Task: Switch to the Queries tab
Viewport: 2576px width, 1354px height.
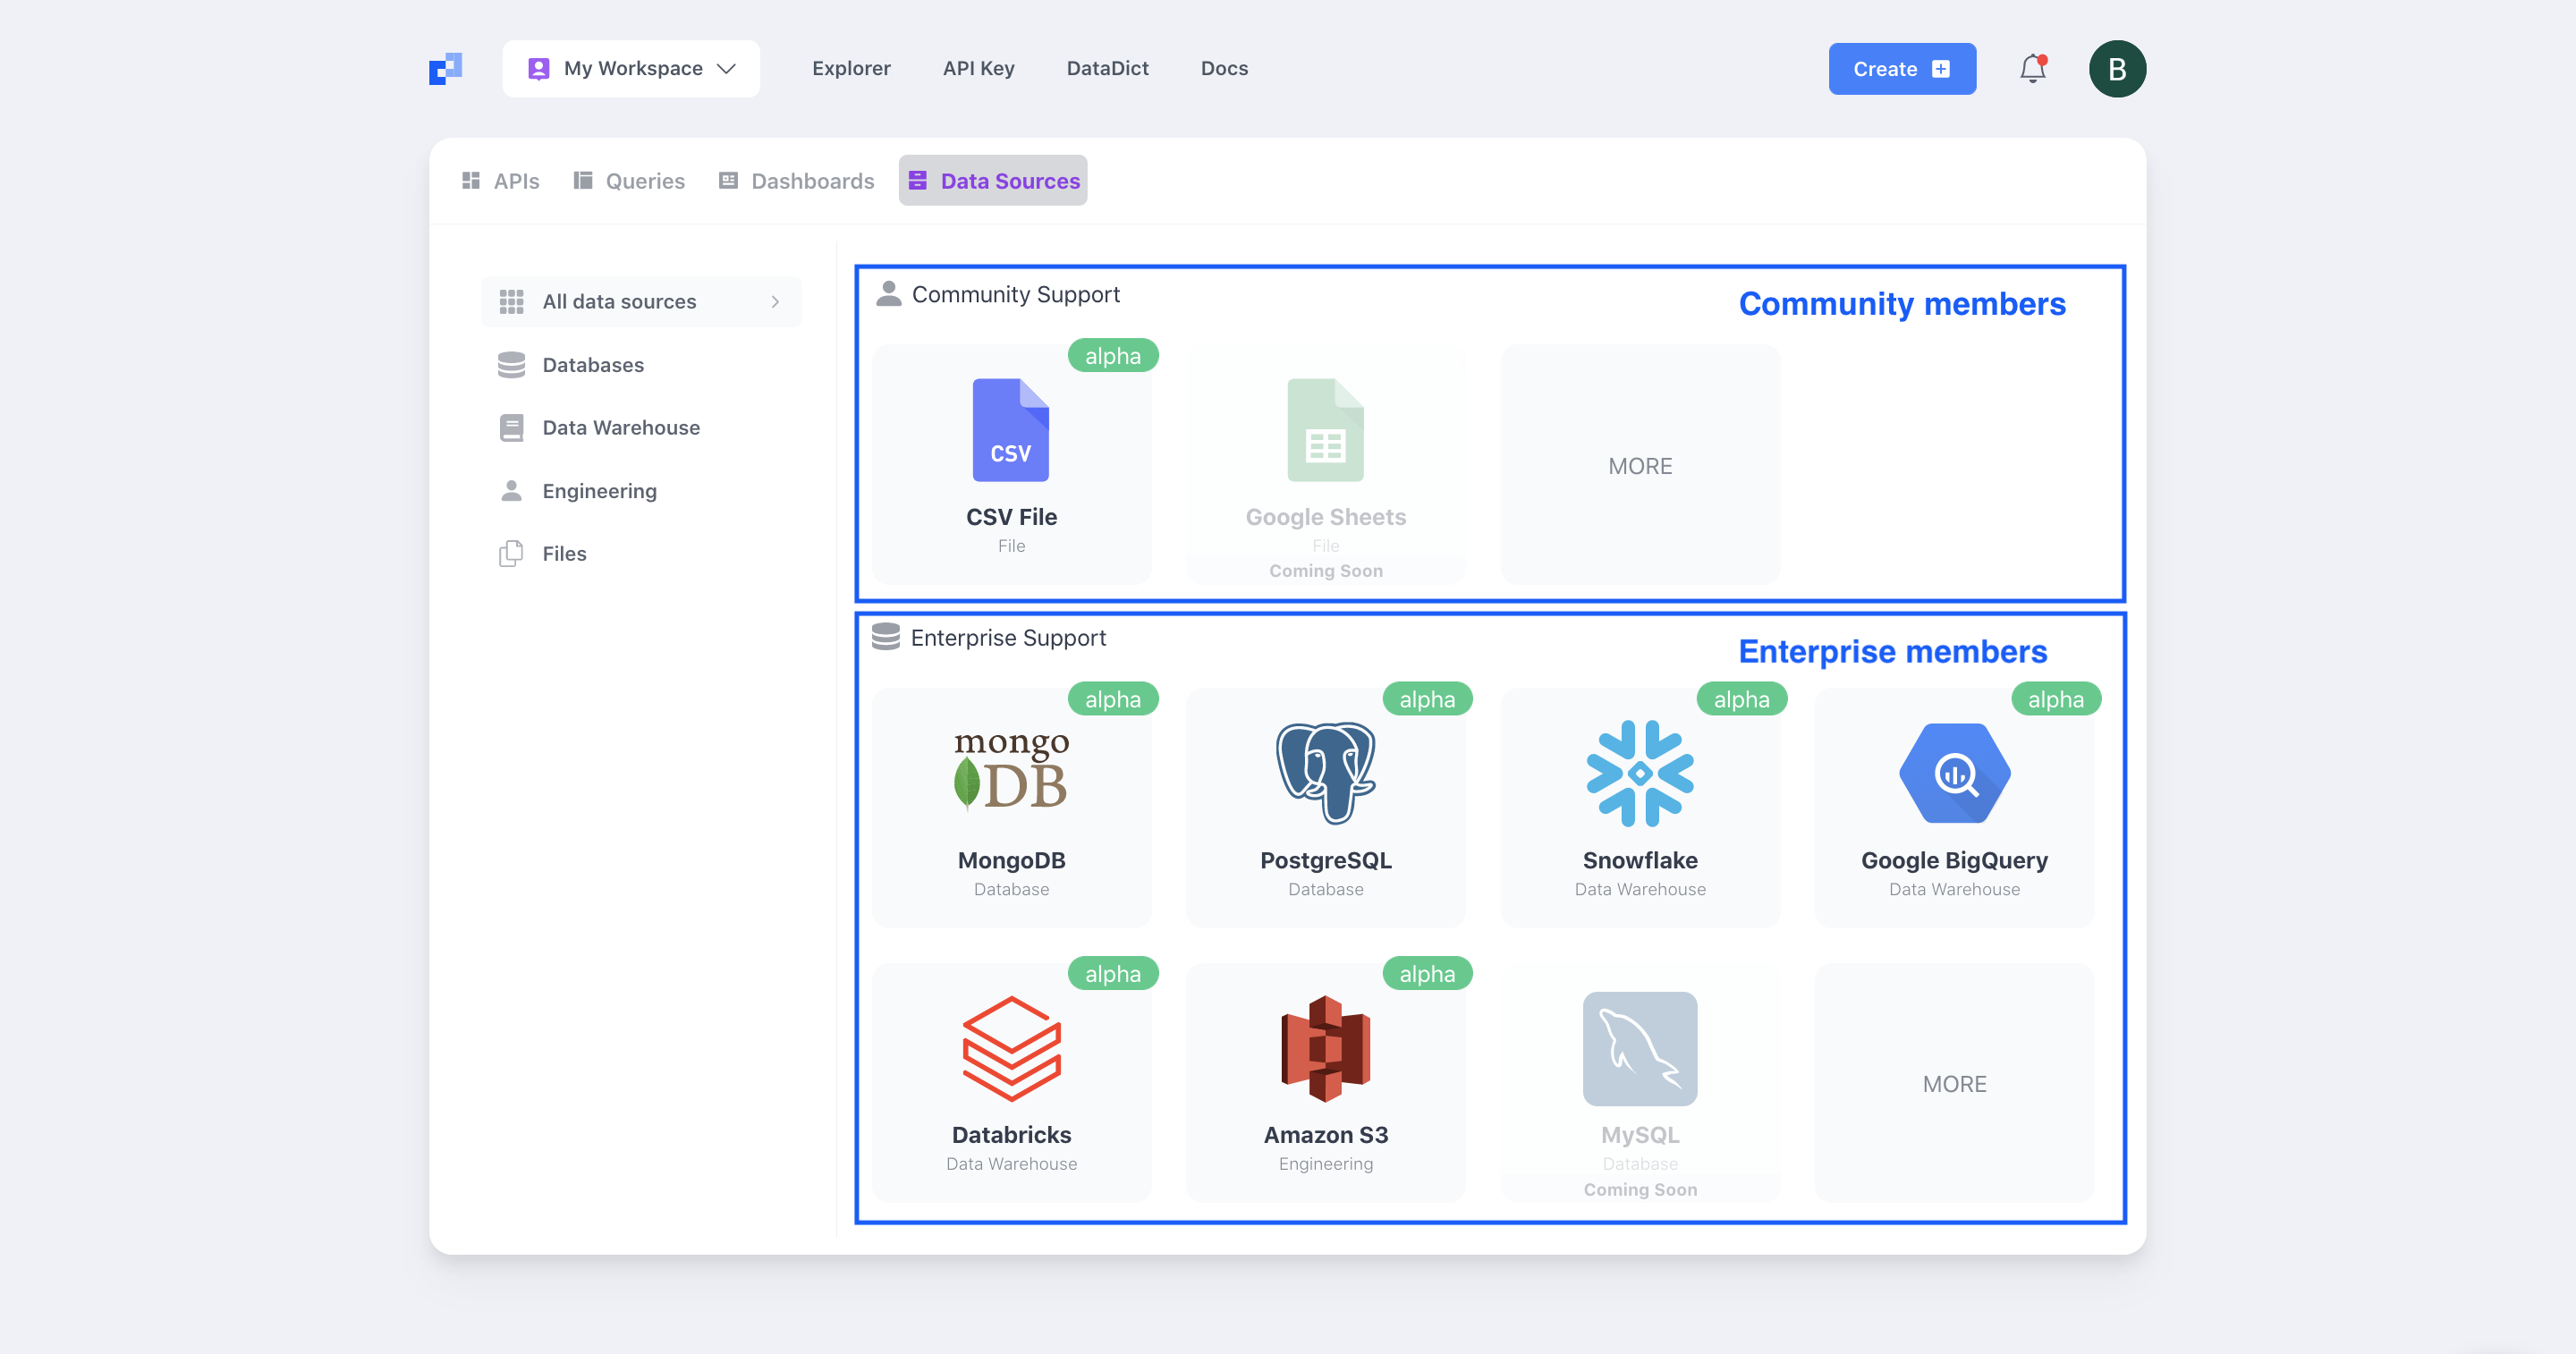Action: (629, 181)
